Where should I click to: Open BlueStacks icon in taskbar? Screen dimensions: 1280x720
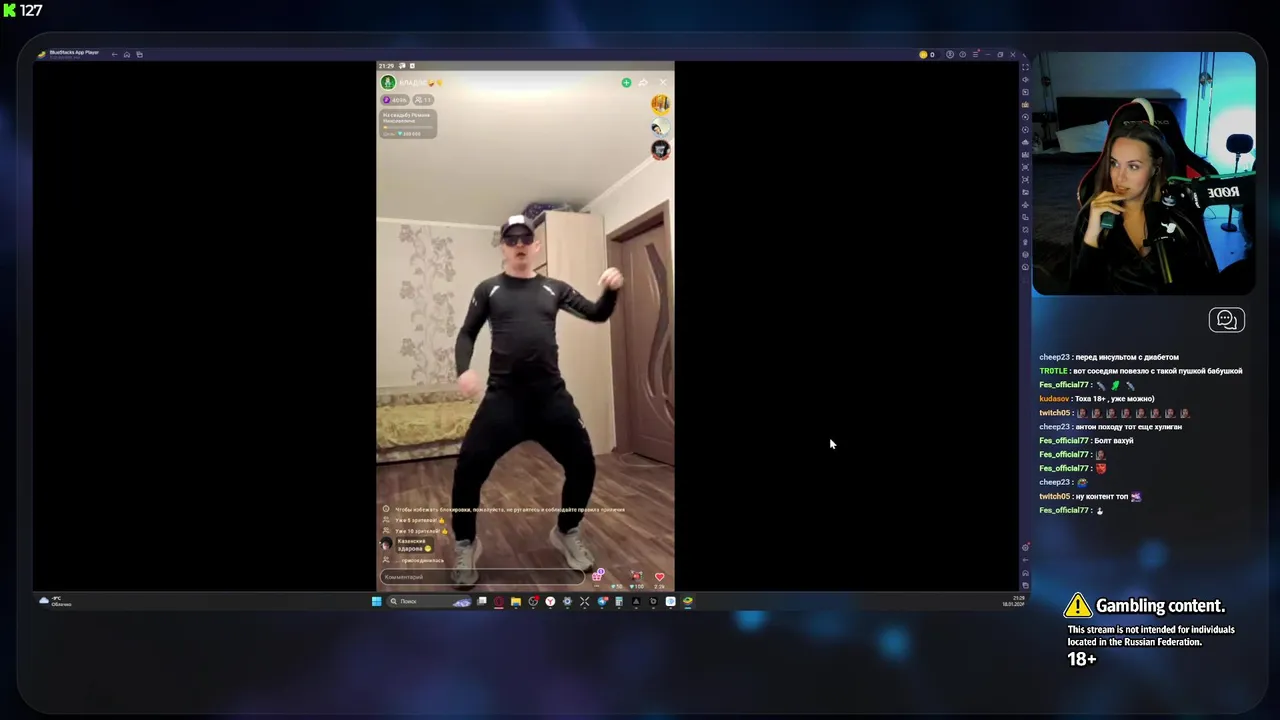(688, 601)
